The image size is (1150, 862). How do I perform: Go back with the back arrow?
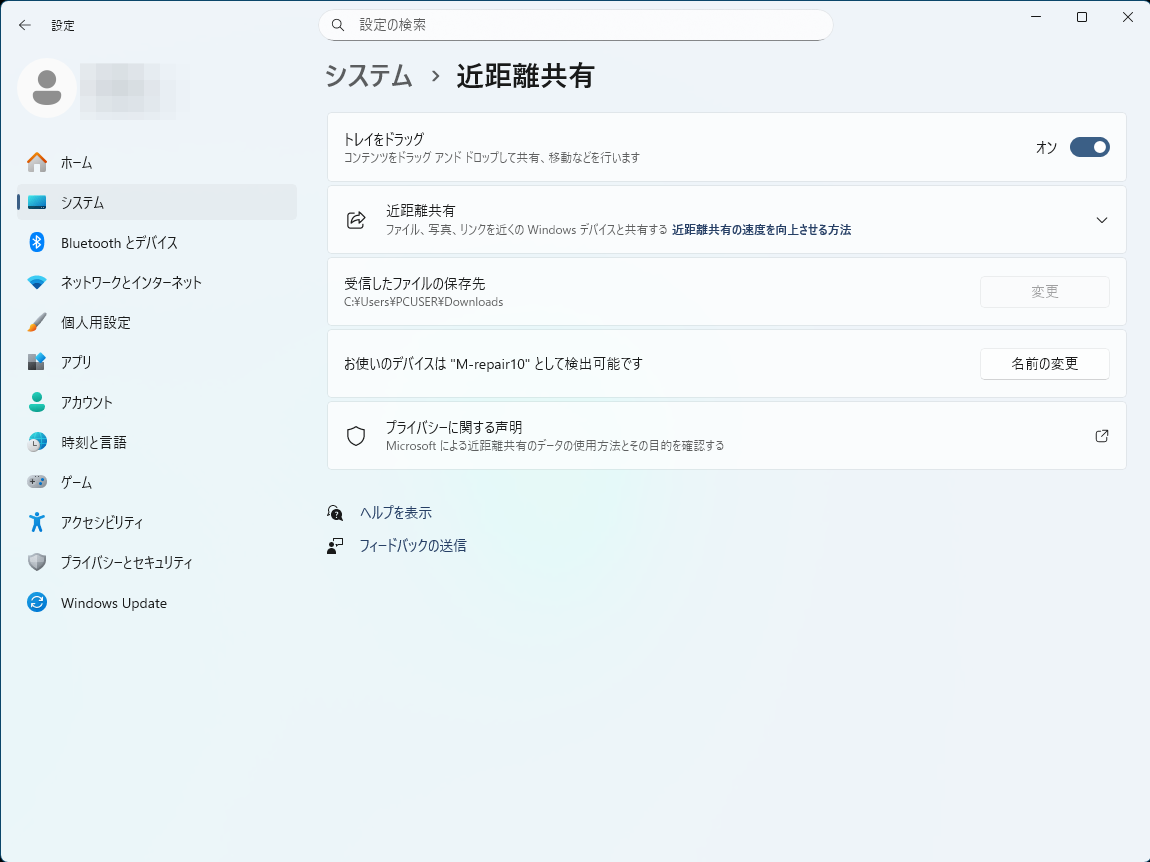click(25, 25)
